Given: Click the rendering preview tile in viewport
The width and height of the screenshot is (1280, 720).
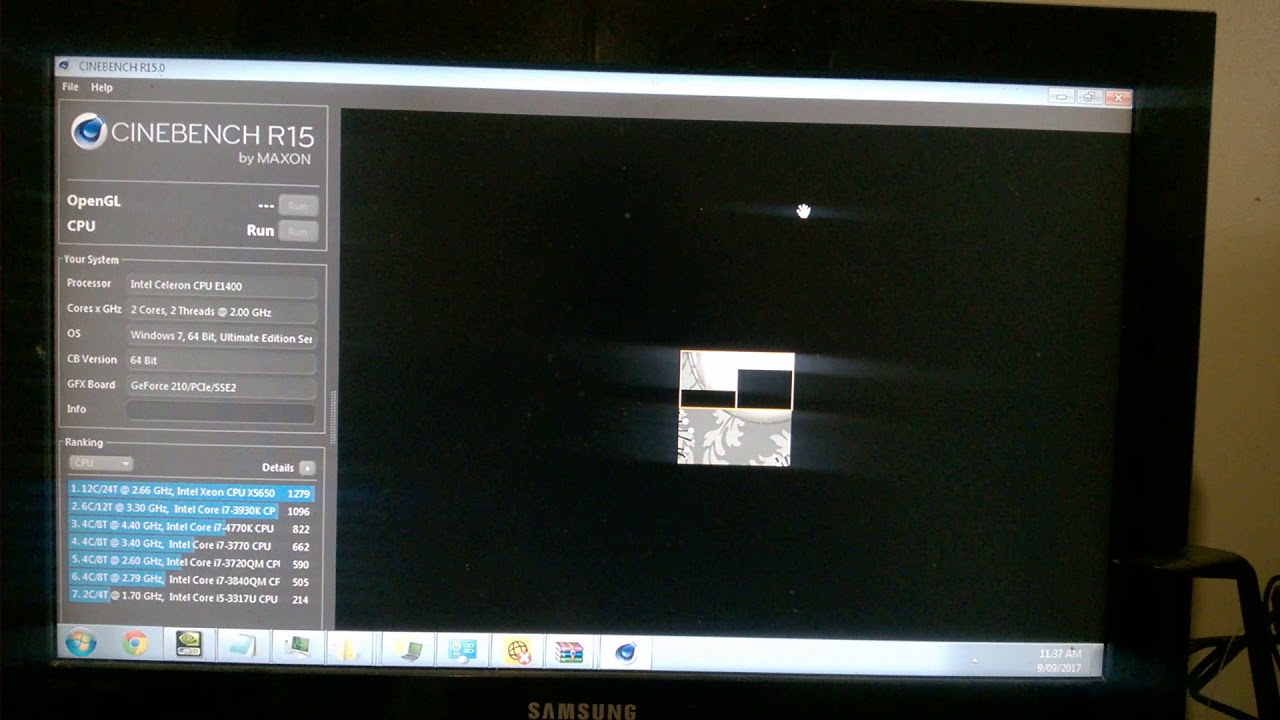Looking at the screenshot, I should tap(736, 408).
